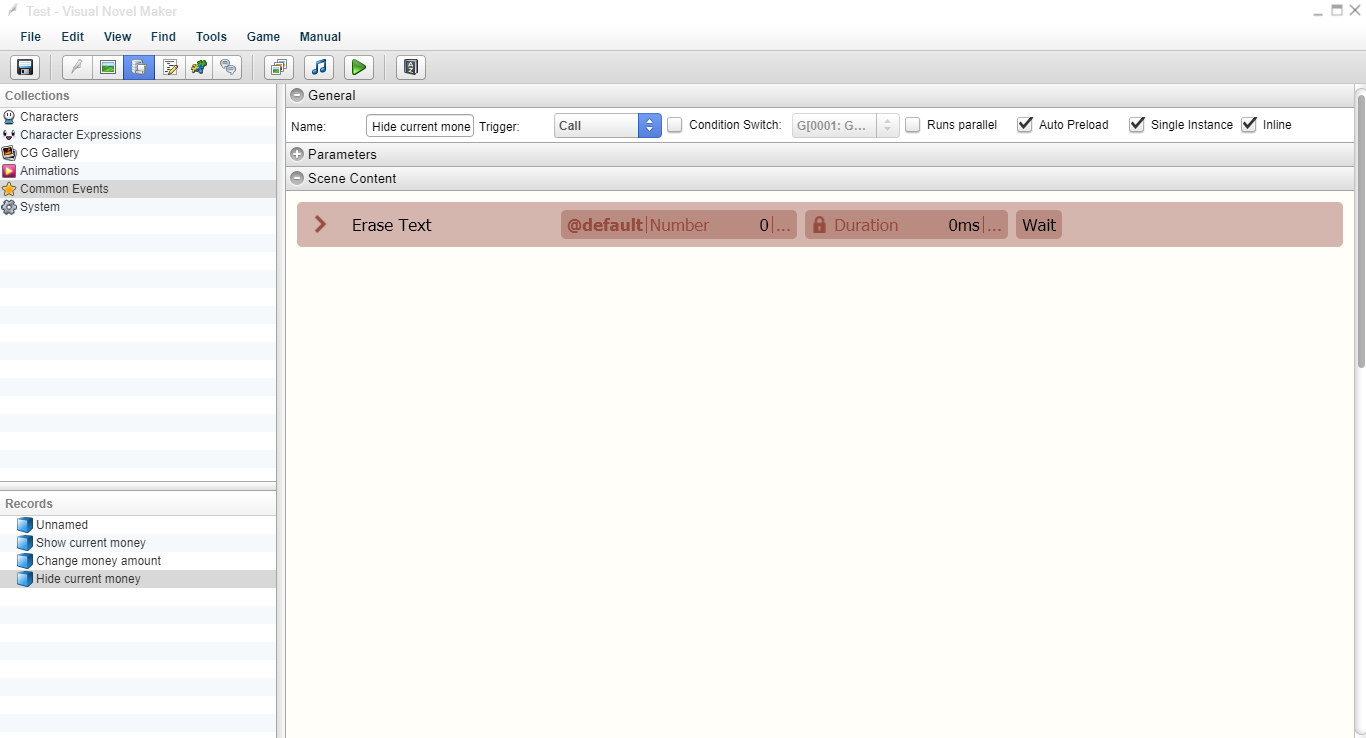Select the Change money amount record
Image resolution: width=1366 pixels, height=738 pixels.
tap(138, 561)
